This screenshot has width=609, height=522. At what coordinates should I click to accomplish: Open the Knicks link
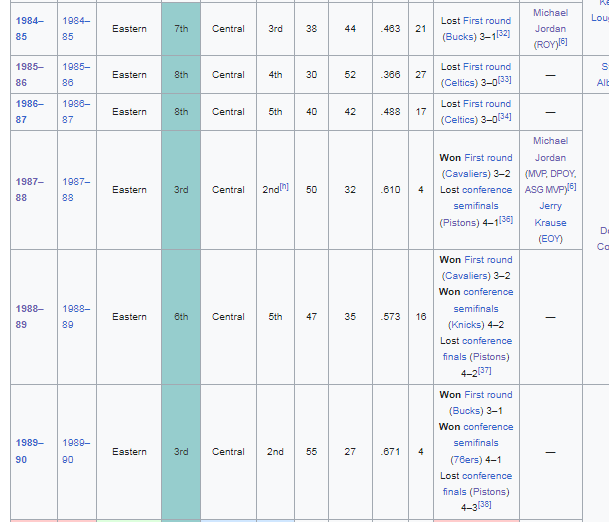(x=466, y=325)
